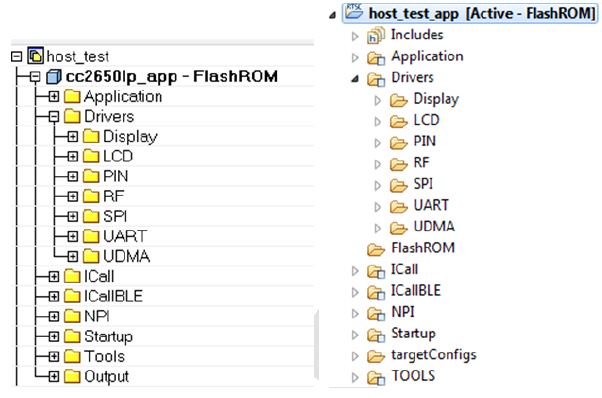
Task: Expand Application folder in host_test_app tree
Action: pos(355,58)
